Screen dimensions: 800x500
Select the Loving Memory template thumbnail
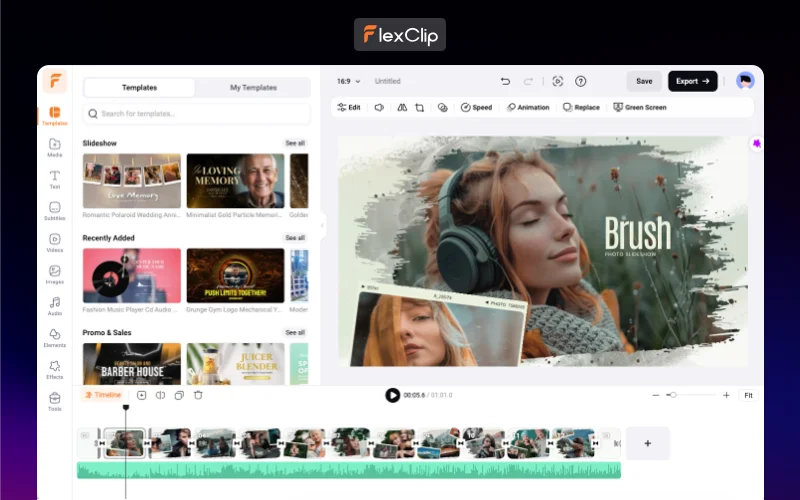[x=235, y=181]
